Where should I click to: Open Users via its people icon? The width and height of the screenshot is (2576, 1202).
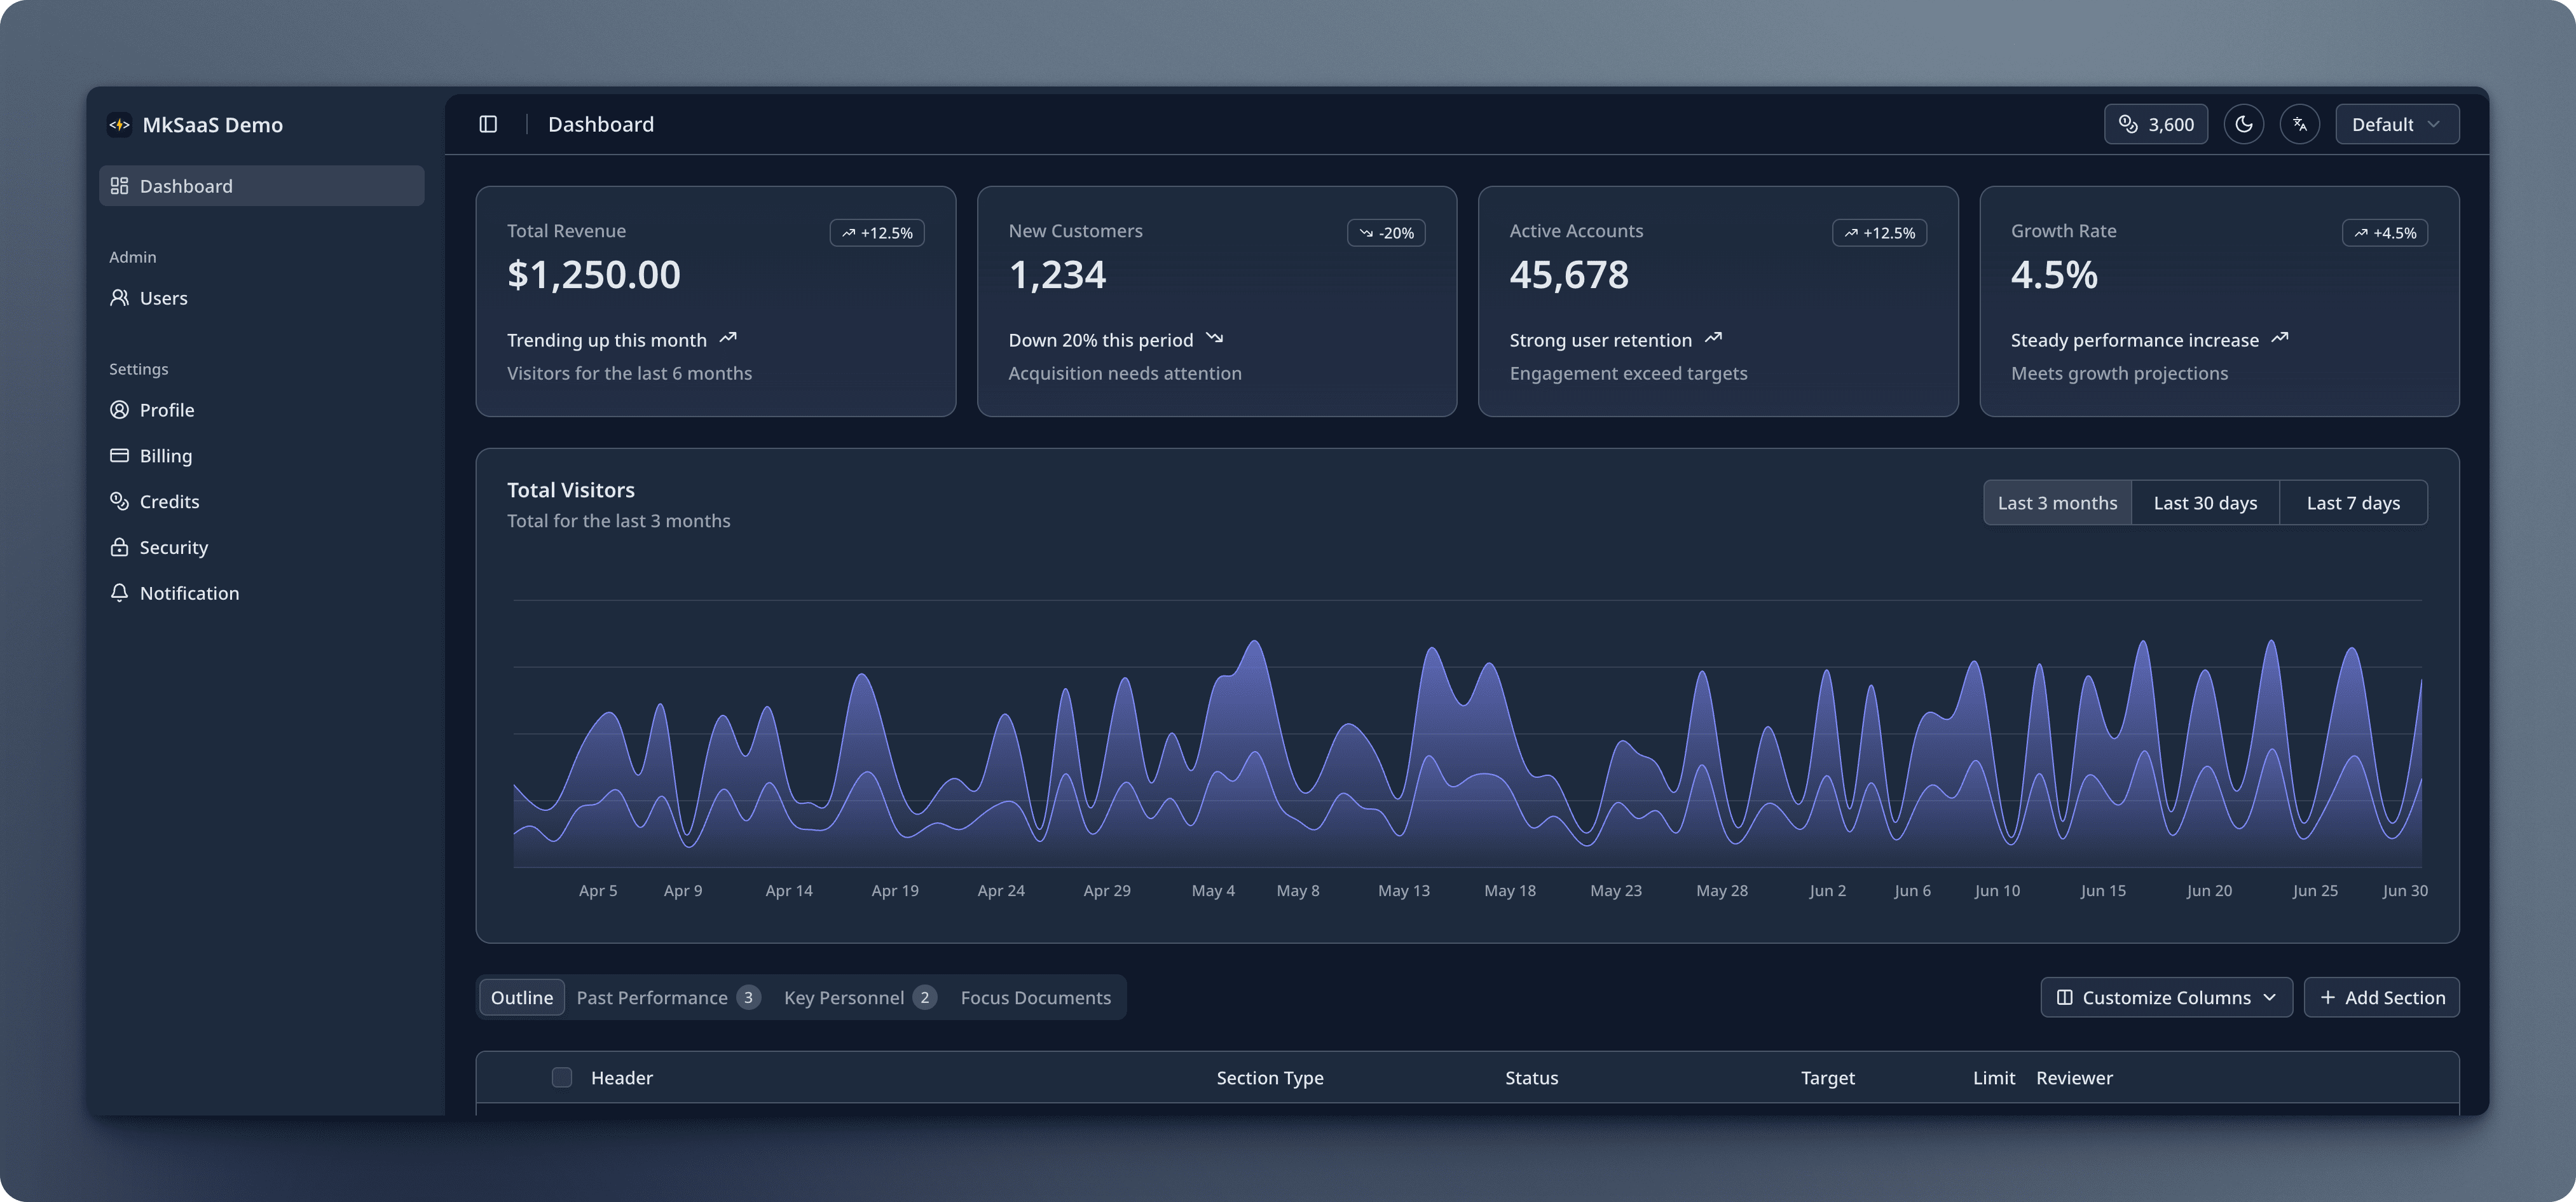[119, 298]
